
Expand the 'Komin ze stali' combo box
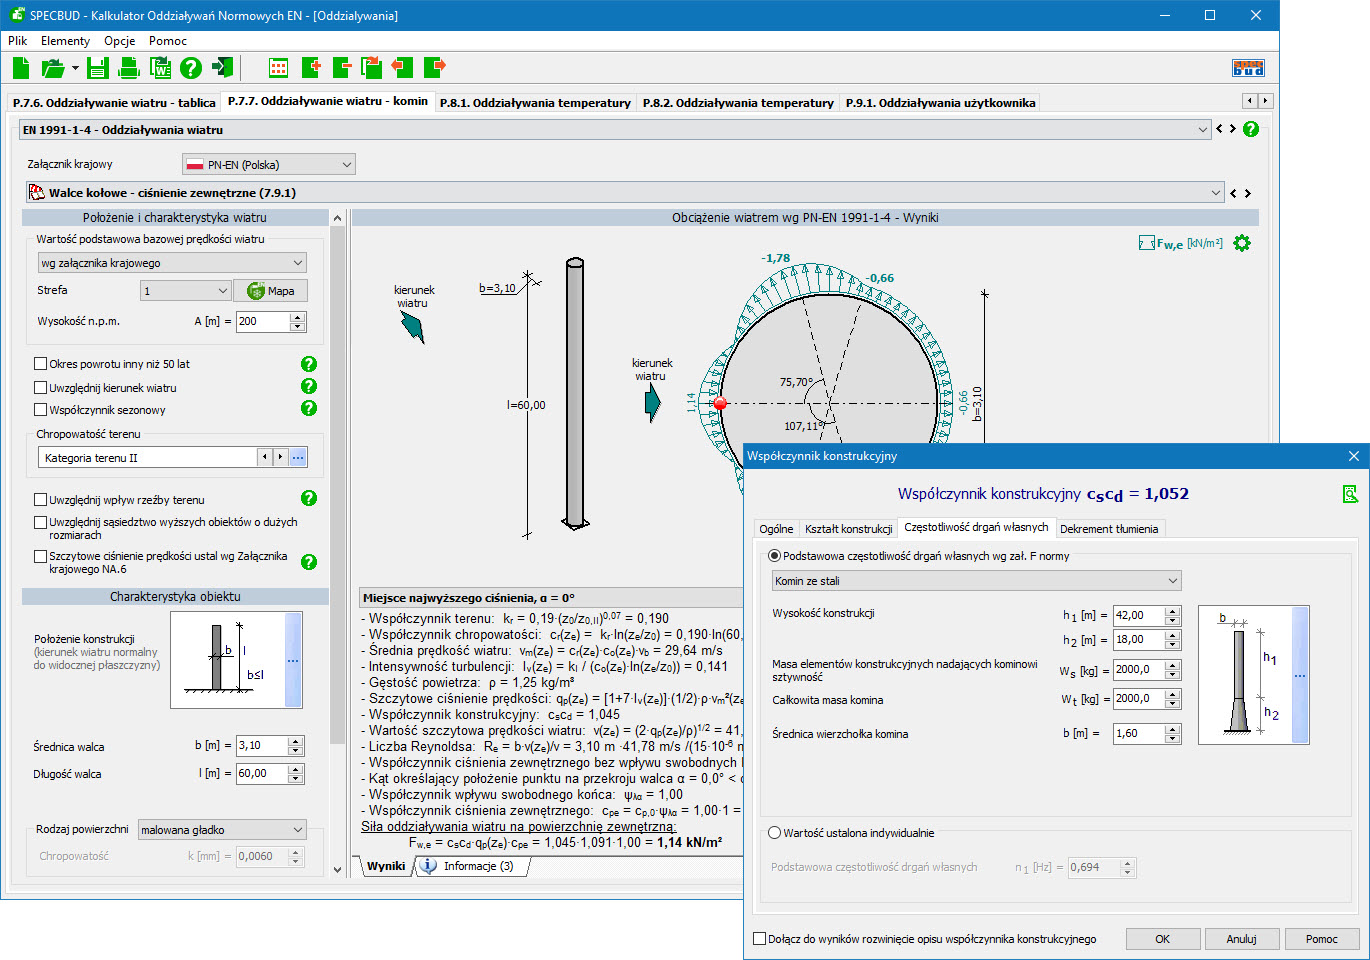tap(976, 581)
